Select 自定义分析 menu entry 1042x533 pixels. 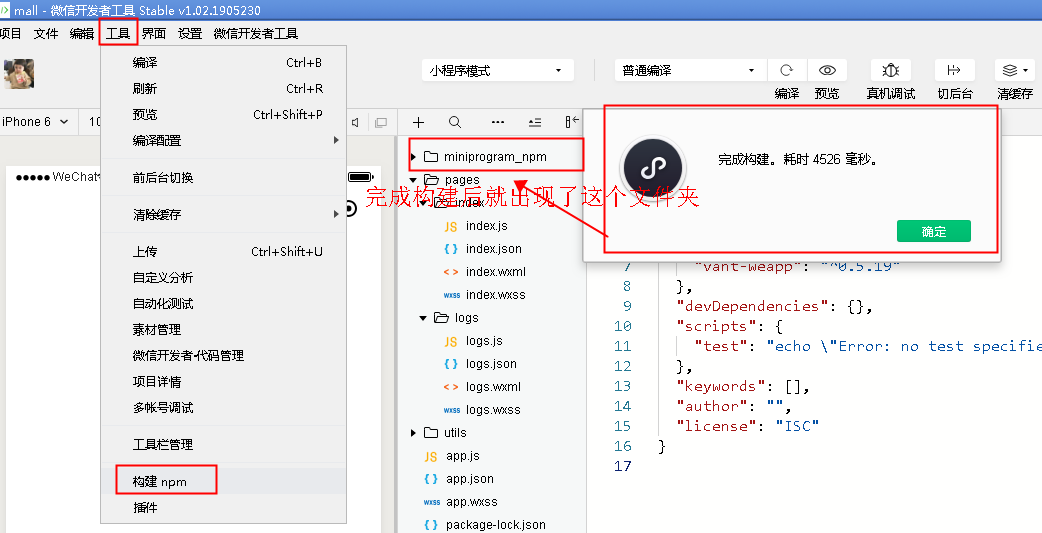coord(224,277)
